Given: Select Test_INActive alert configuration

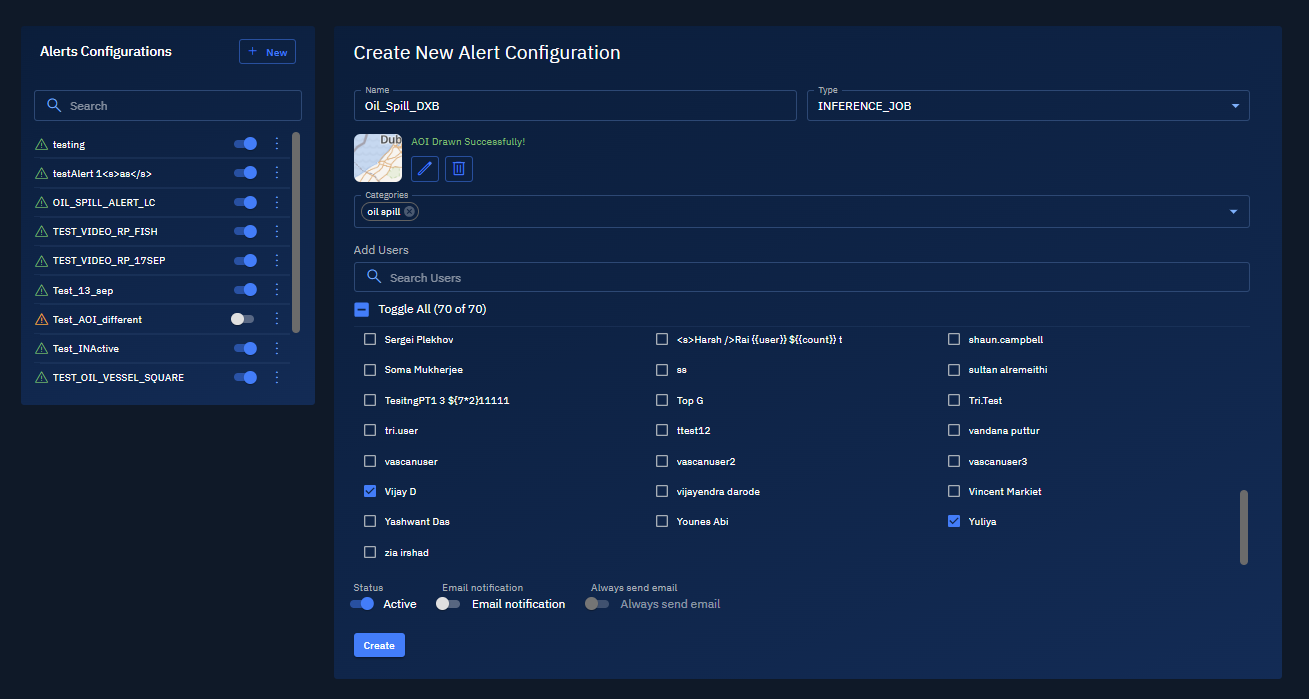Looking at the screenshot, I should (x=86, y=348).
